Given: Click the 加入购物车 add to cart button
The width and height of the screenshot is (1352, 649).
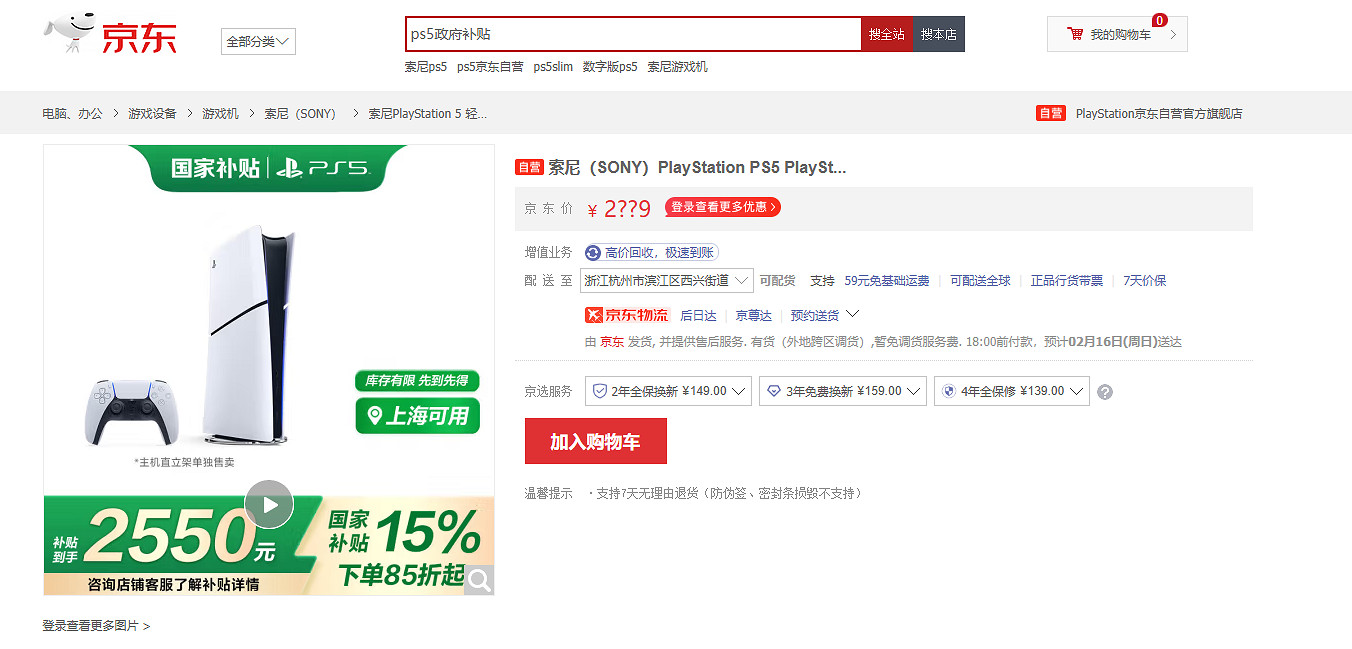Looking at the screenshot, I should point(595,440).
